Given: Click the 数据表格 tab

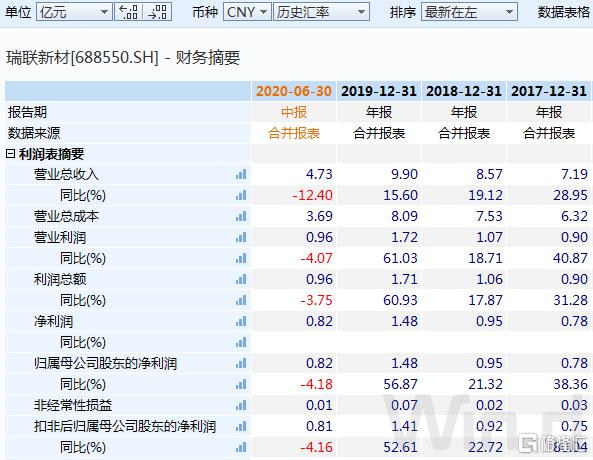Looking at the screenshot, I should click(x=564, y=12).
